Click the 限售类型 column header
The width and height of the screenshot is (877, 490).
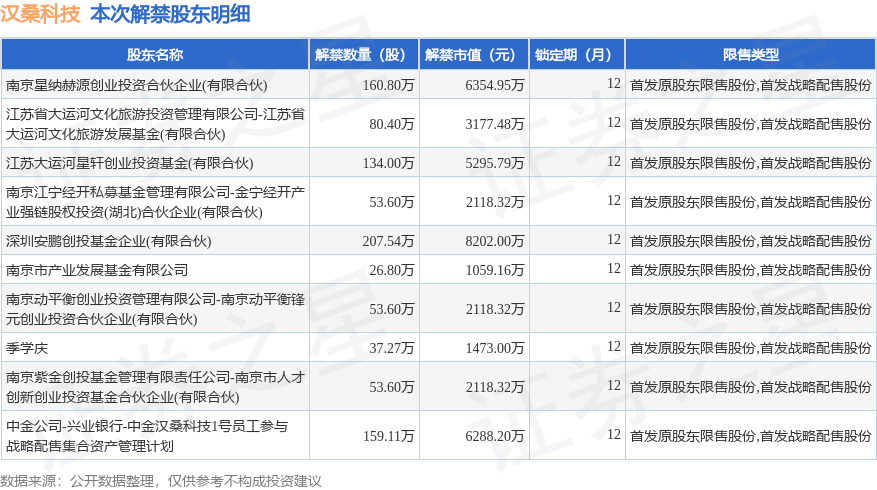(x=751, y=54)
